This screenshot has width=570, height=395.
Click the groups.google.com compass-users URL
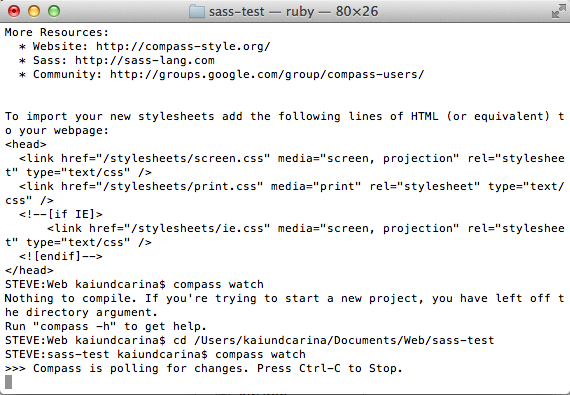[x=267, y=74]
